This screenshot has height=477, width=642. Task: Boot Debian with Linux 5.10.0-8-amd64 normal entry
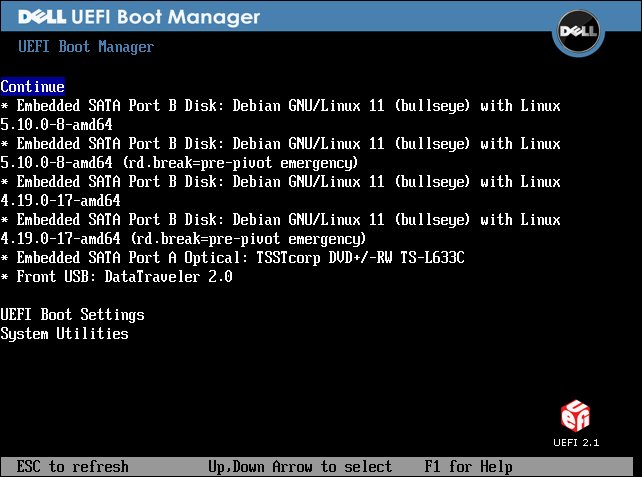[x=280, y=106]
